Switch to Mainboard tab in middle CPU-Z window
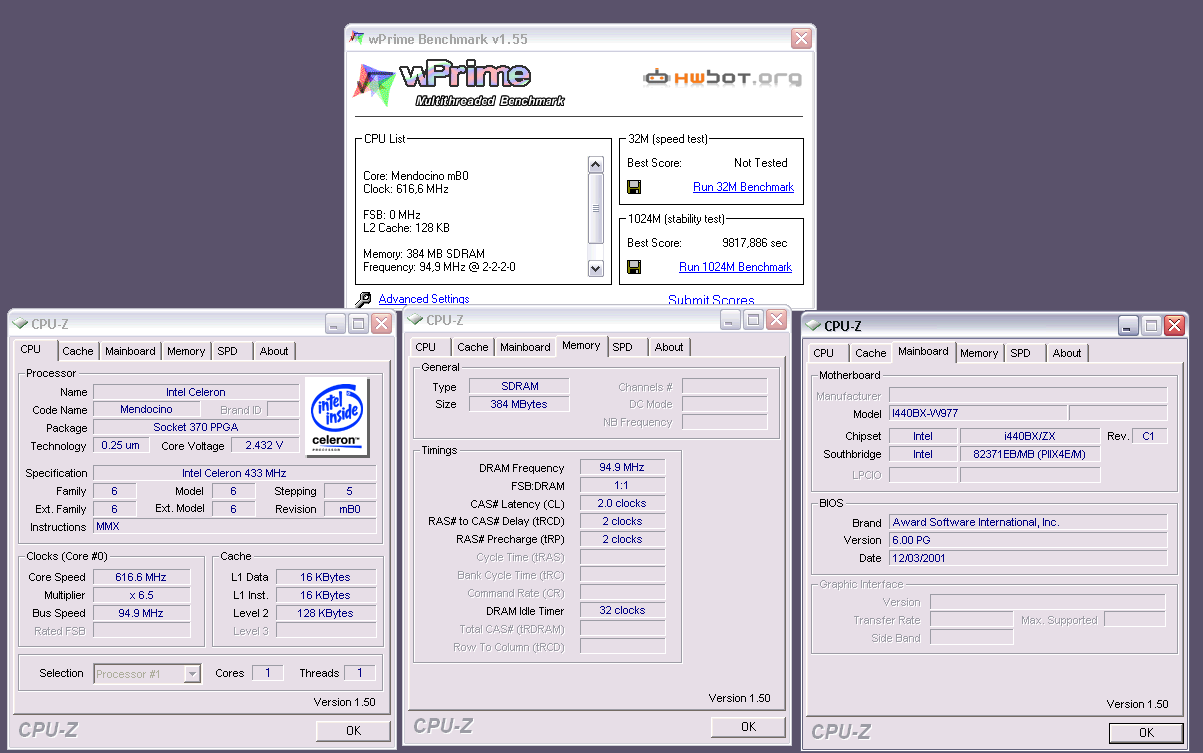This screenshot has height=753, width=1203. tap(526, 347)
